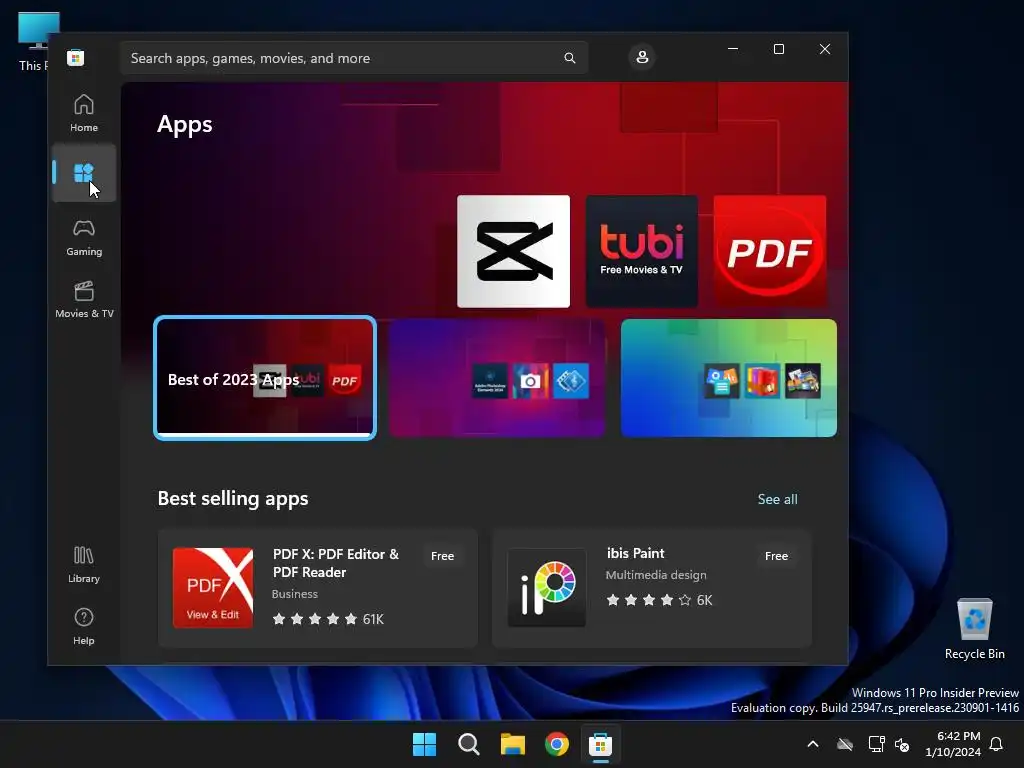Select the Best of 2023 Apps banner
The width and height of the screenshot is (1024, 768).
click(265, 378)
